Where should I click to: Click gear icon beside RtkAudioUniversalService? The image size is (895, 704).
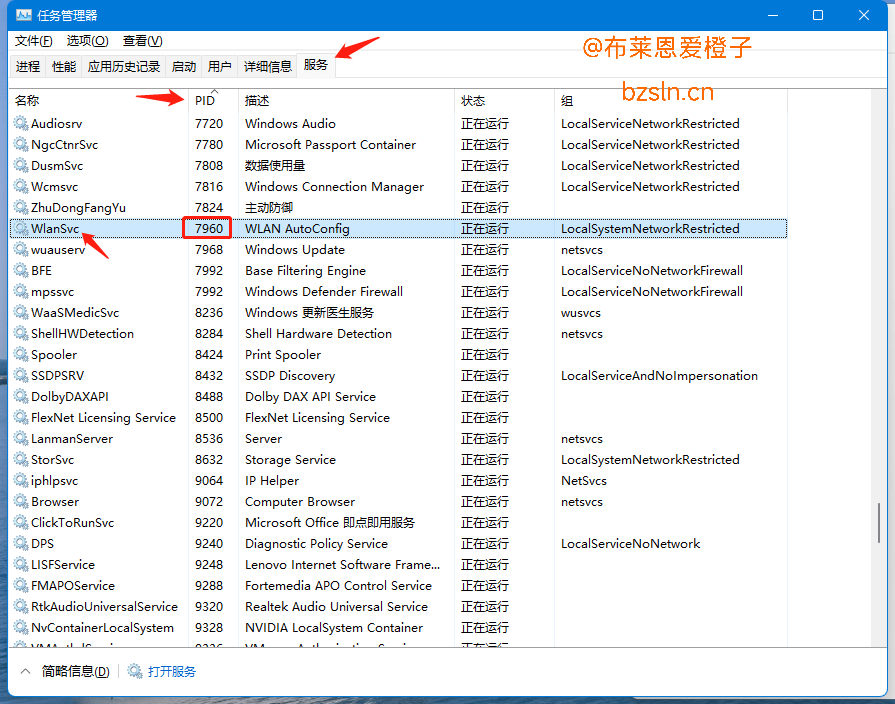[21, 606]
